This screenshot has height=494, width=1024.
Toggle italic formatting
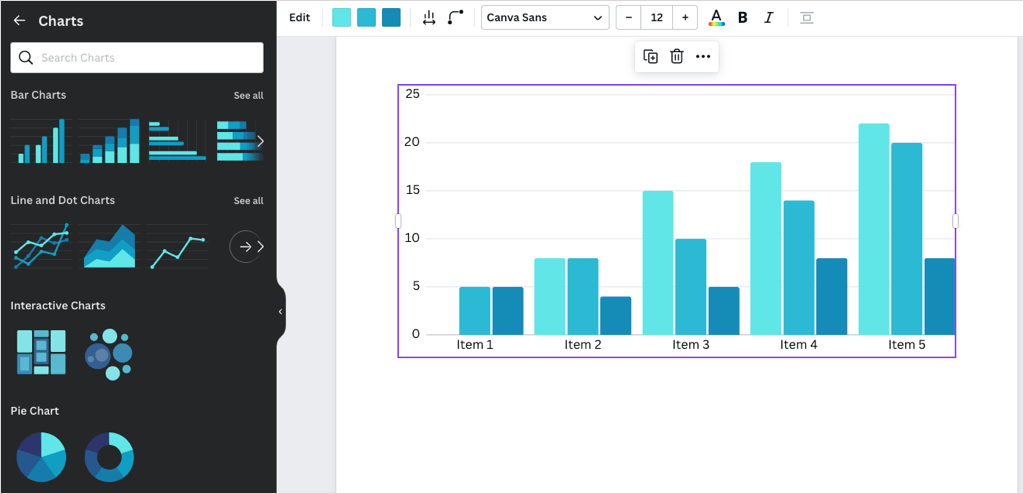768,17
